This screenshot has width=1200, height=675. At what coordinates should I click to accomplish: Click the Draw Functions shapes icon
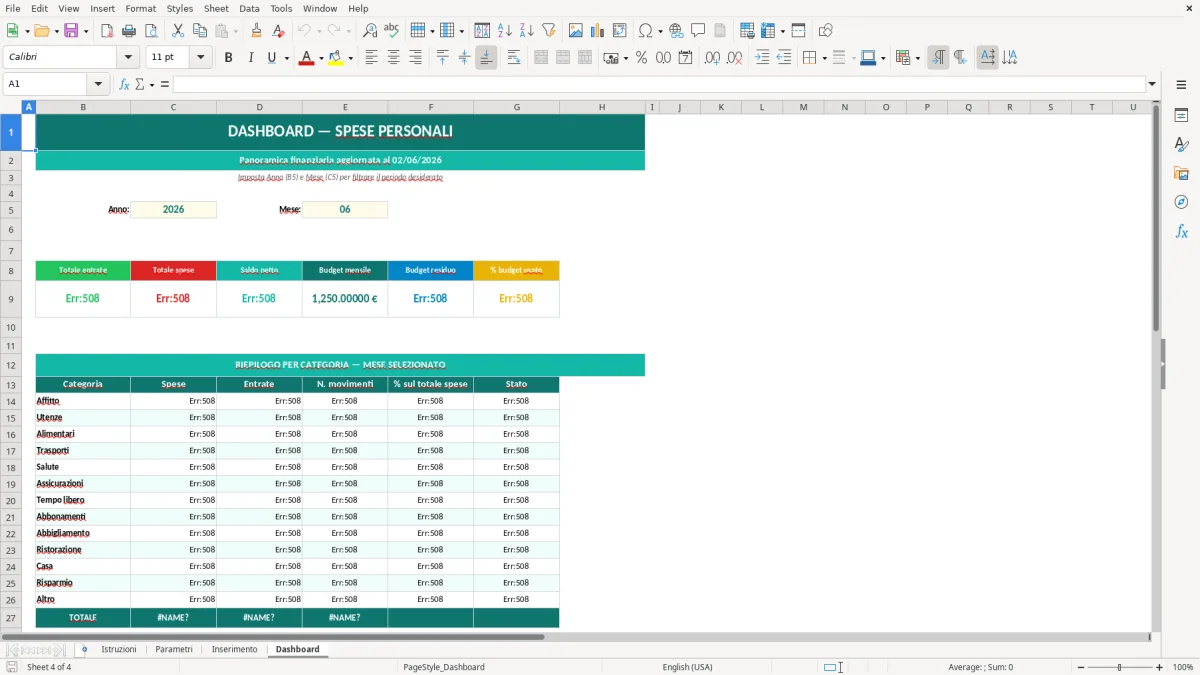tap(826, 31)
